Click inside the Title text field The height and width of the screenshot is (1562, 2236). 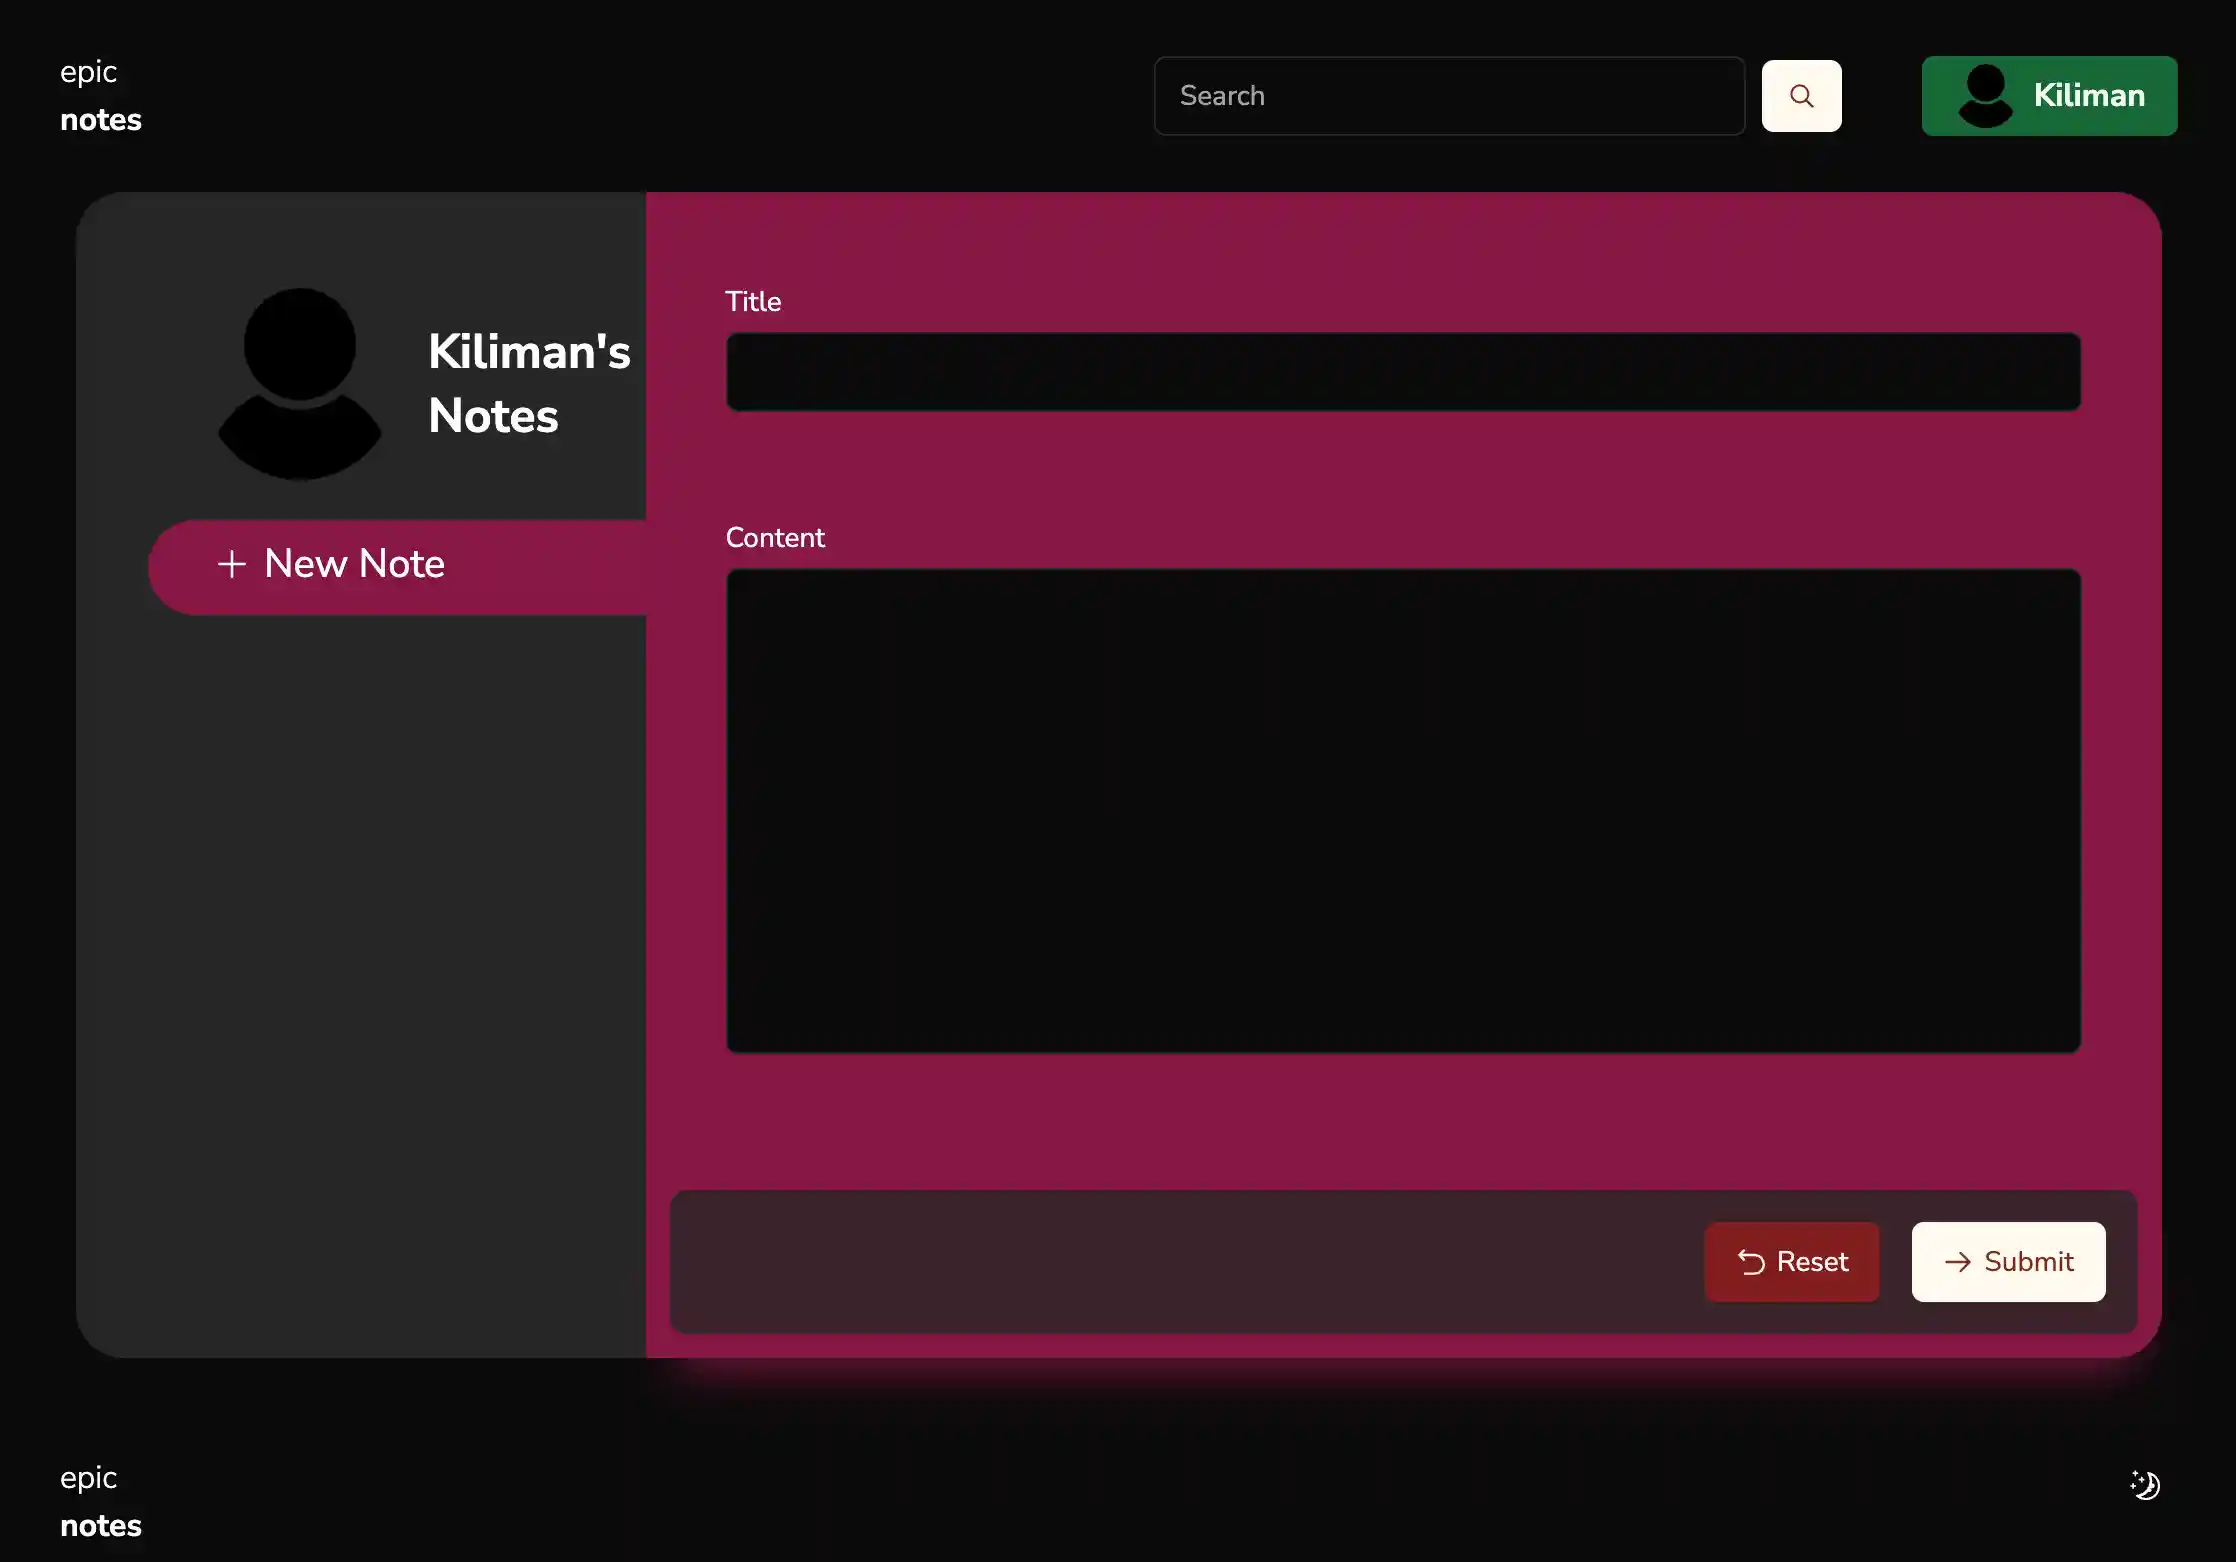tap(1402, 372)
